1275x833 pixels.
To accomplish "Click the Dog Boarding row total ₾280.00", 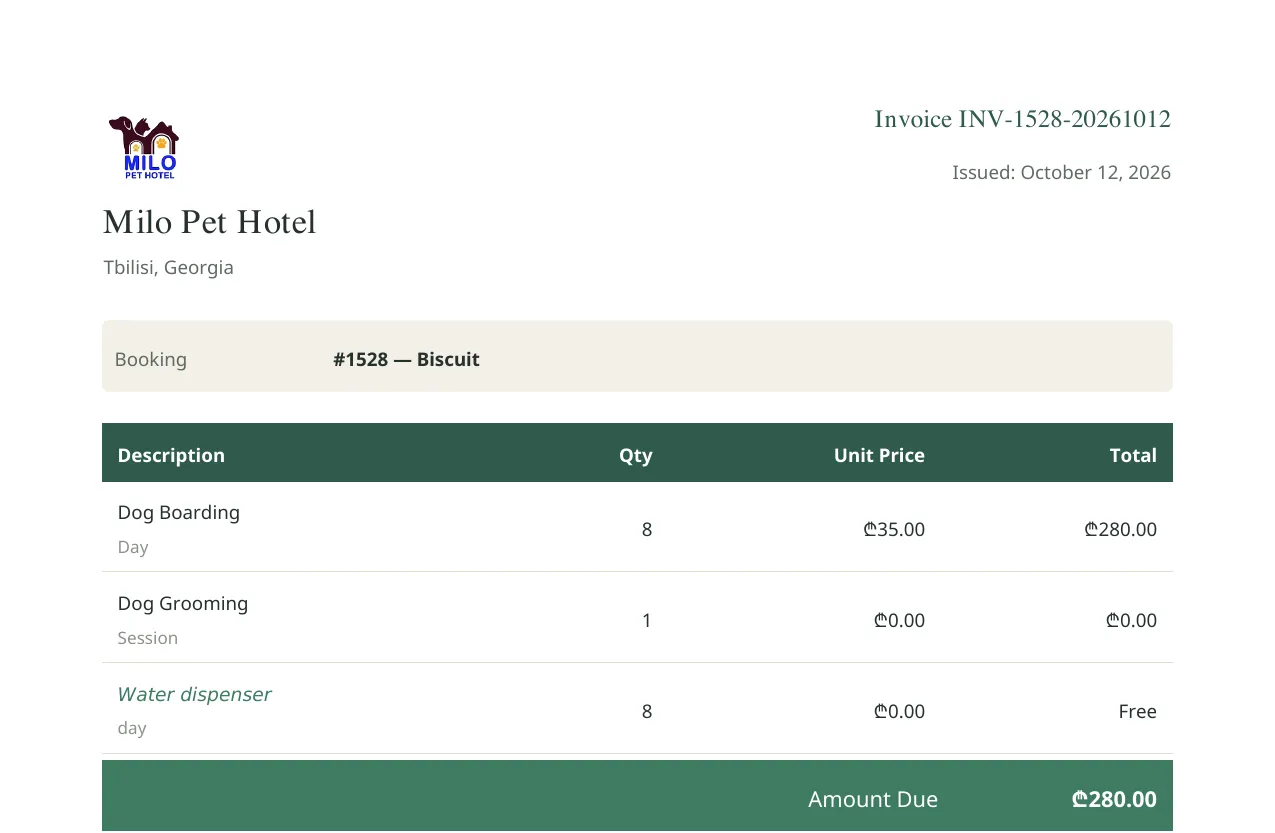I will click(x=1121, y=529).
